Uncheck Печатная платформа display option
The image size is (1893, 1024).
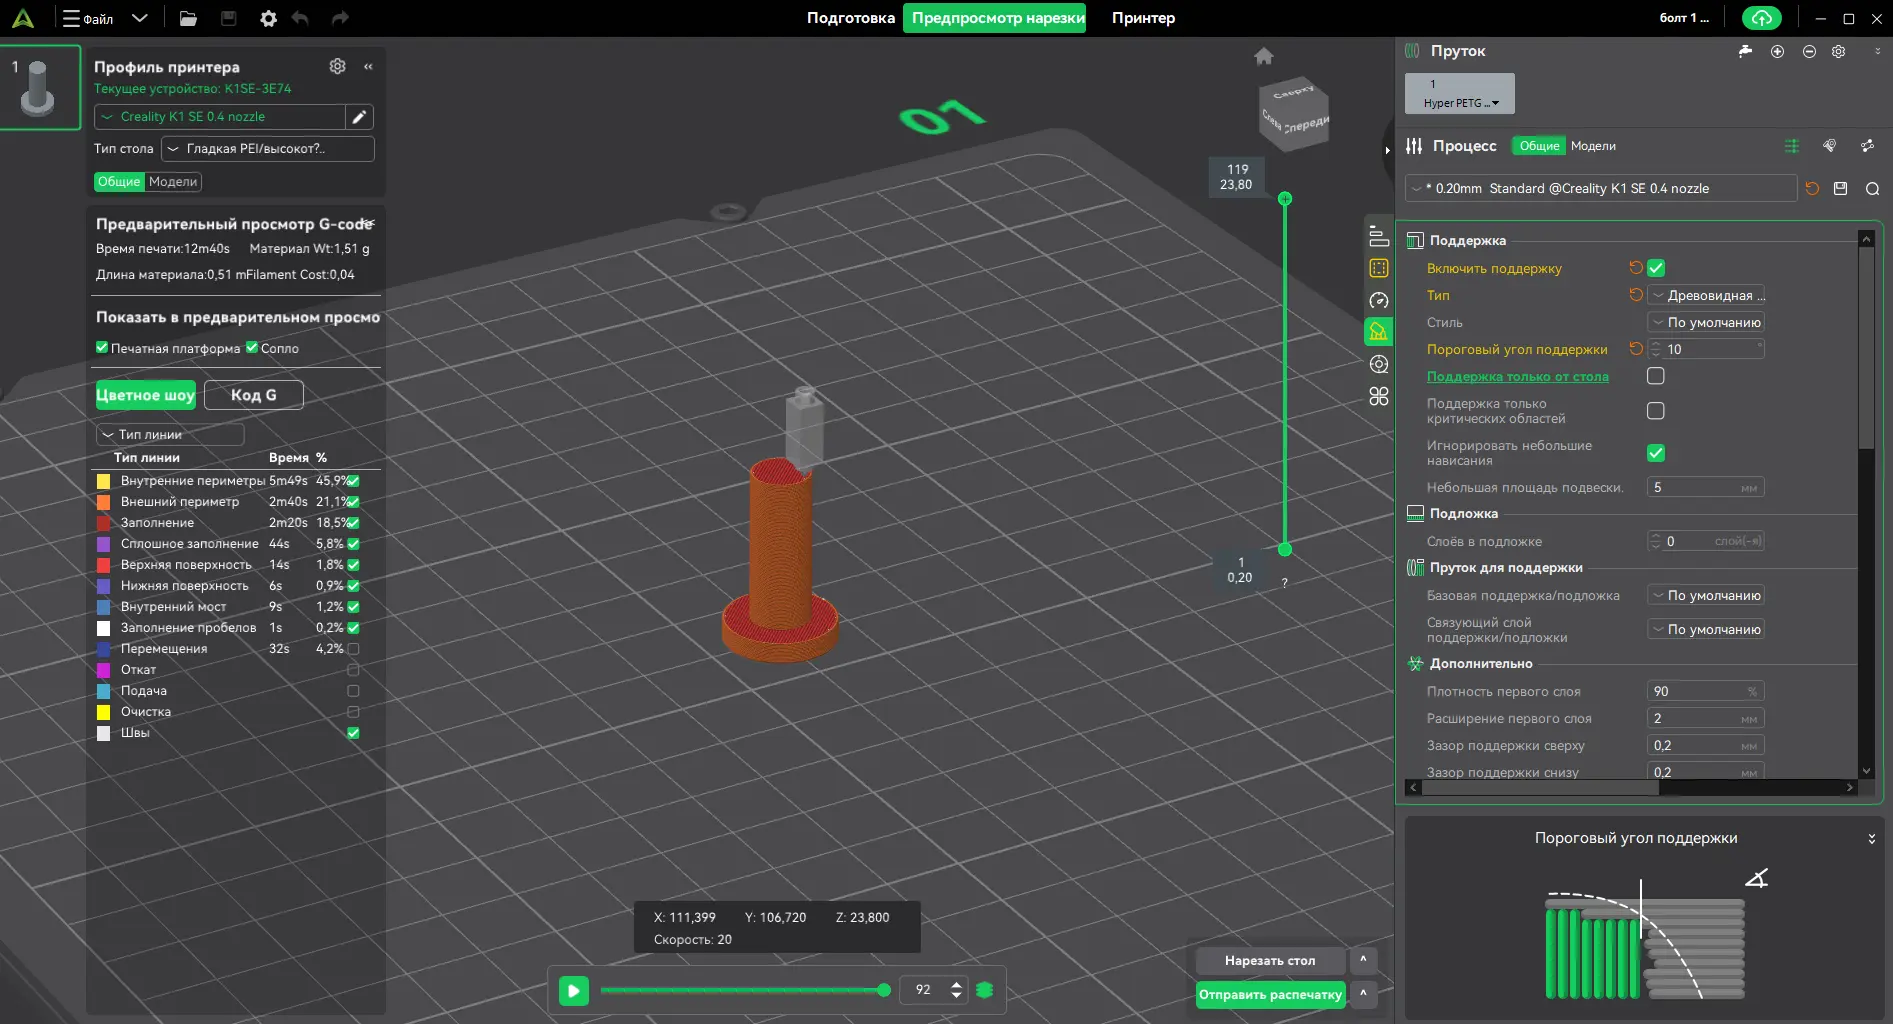pos(102,348)
